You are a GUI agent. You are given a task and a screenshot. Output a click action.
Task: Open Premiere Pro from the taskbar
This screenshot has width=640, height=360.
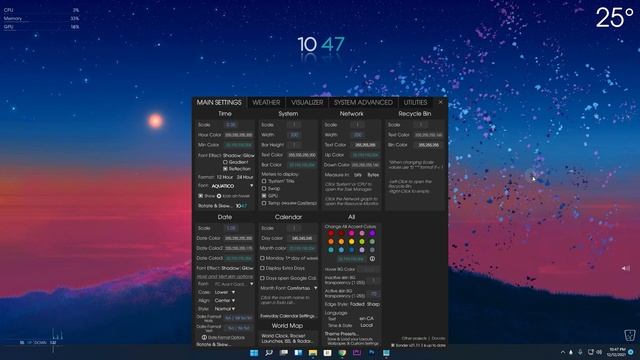tap(357, 353)
